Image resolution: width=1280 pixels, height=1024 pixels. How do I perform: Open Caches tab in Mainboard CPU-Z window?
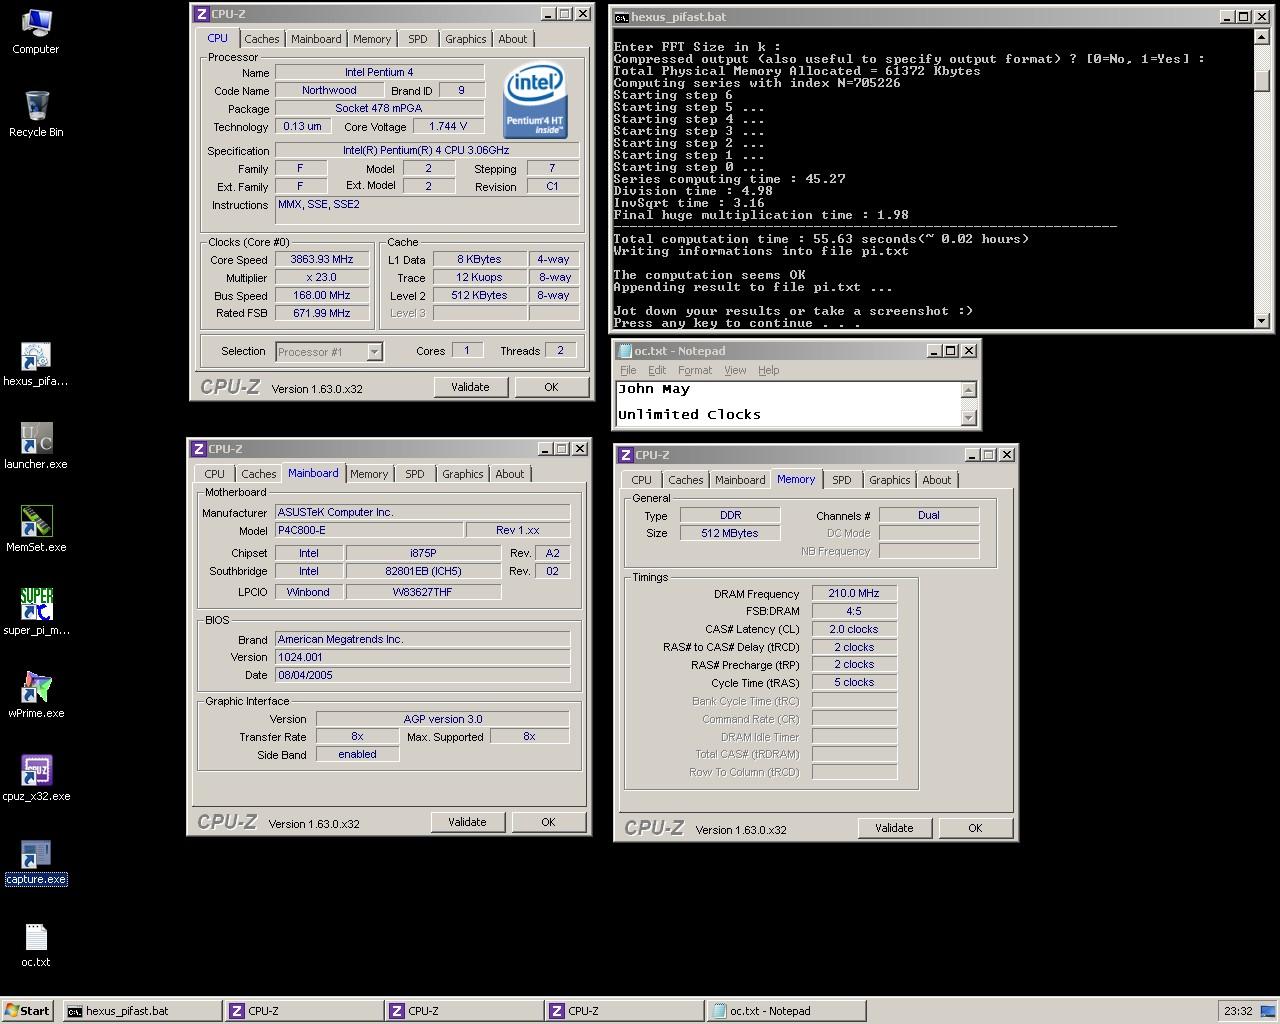pos(259,474)
